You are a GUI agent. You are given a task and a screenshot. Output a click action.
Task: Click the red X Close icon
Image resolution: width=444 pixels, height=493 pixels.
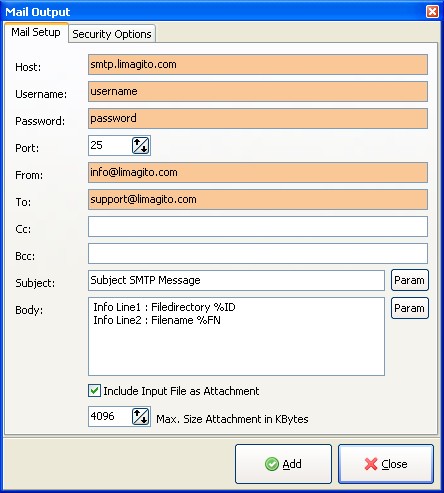click(x=371, y=464)
